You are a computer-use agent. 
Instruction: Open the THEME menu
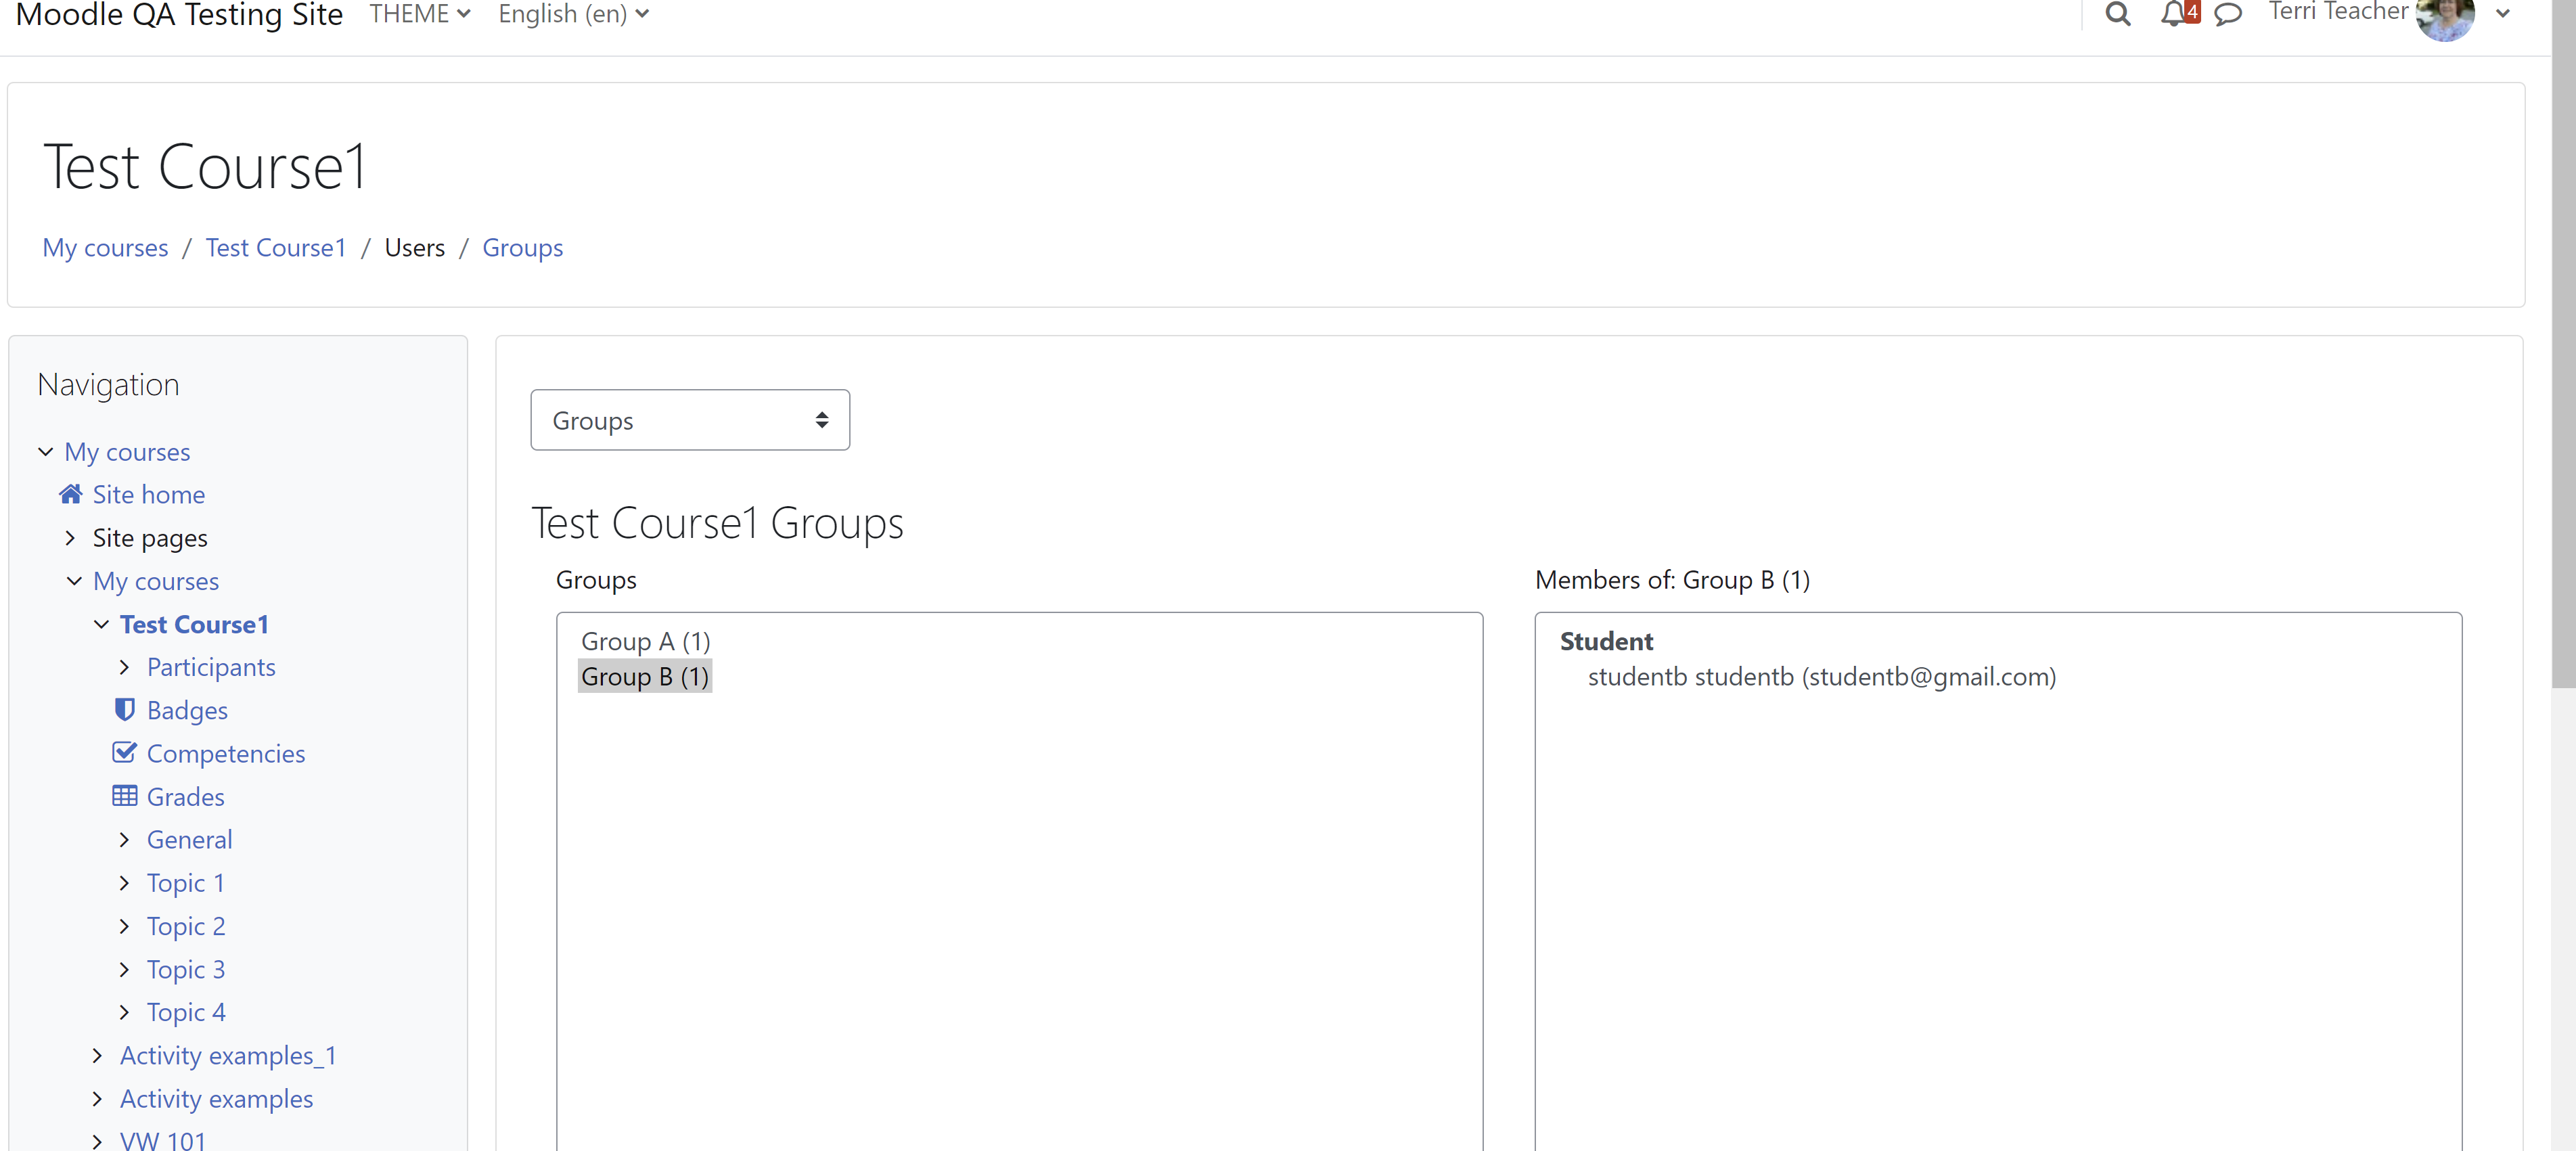419,14
